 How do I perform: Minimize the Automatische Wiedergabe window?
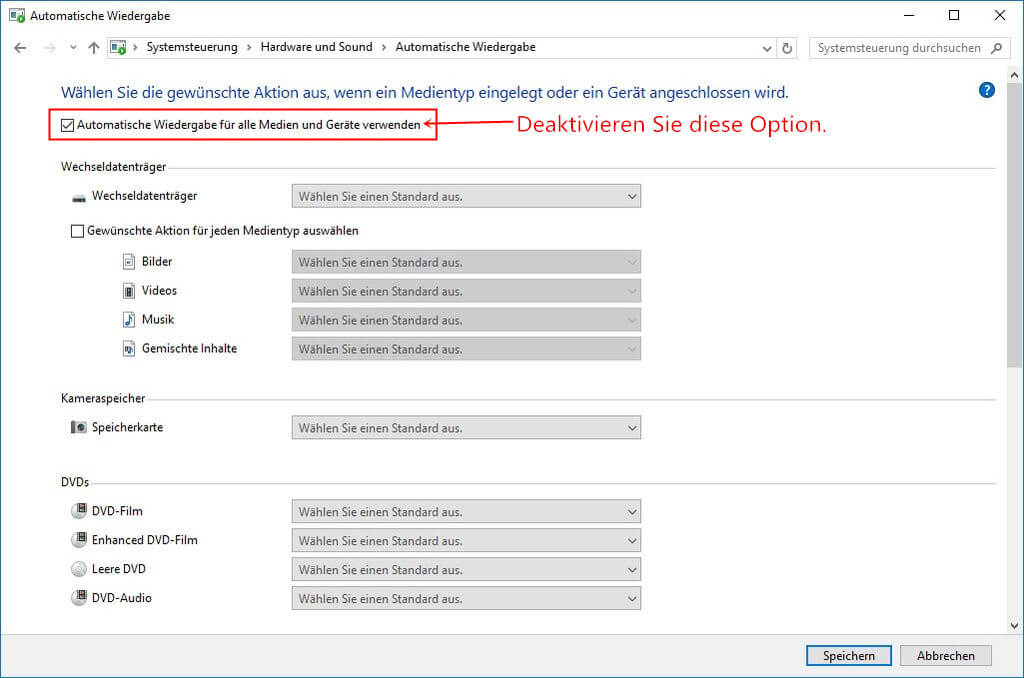coord(908,15)
